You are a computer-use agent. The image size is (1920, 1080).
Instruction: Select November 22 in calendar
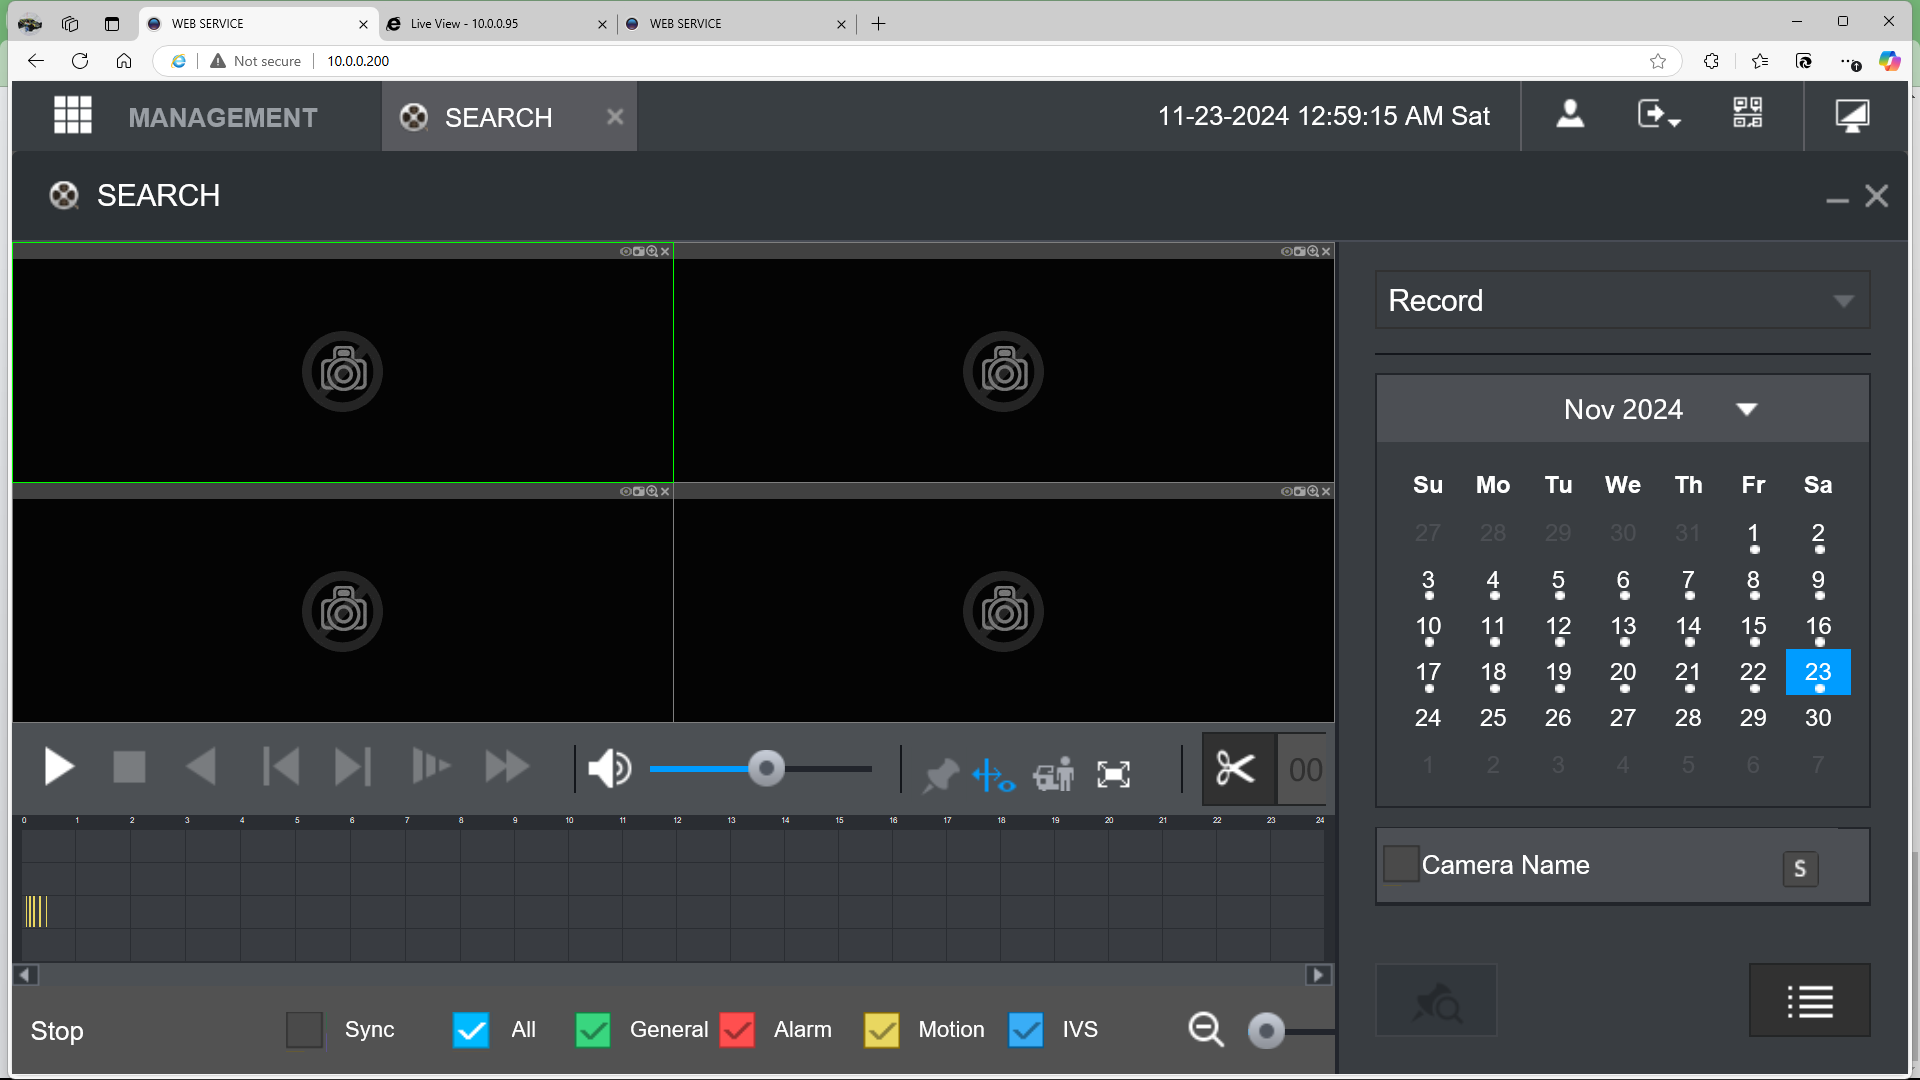1753,673
